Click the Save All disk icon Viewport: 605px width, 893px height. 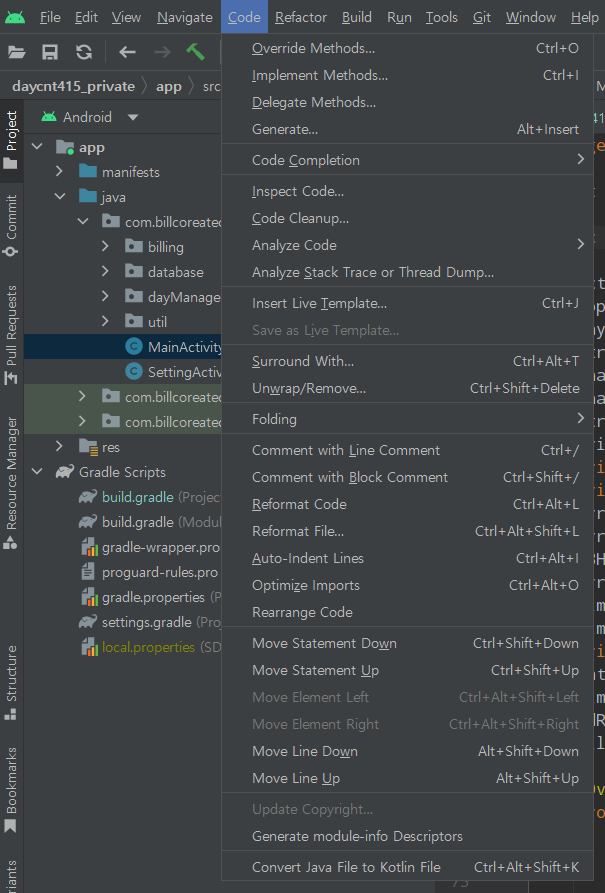click(50, 52)
